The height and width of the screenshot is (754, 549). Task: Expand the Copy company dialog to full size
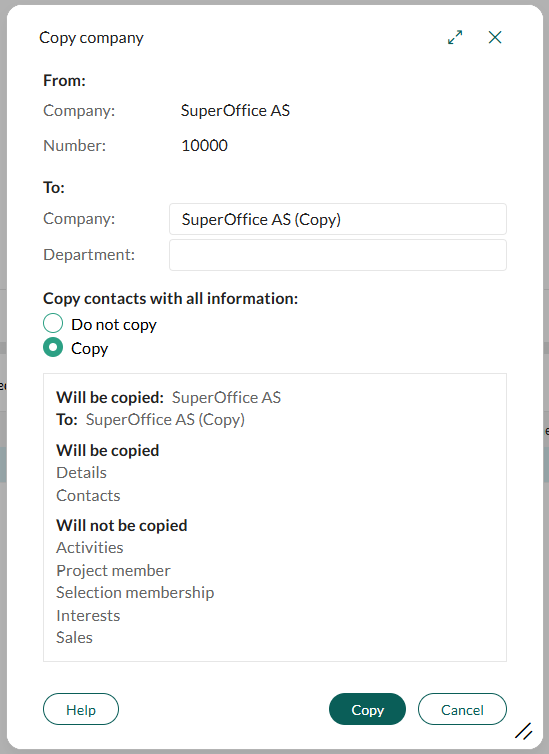[455, 37]
